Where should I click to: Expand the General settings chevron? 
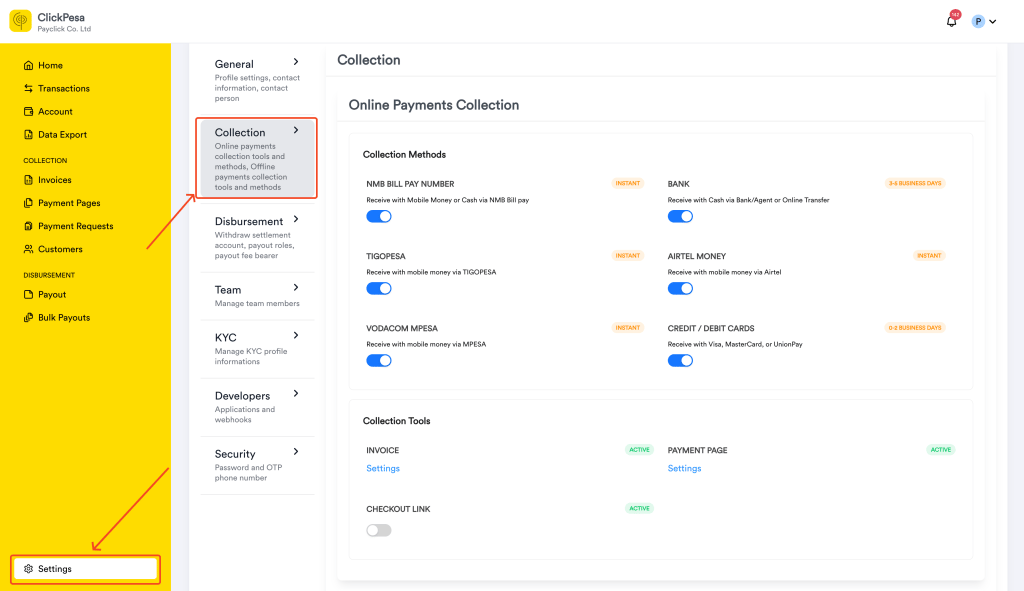pyautogui.click(x=296, y=61)
